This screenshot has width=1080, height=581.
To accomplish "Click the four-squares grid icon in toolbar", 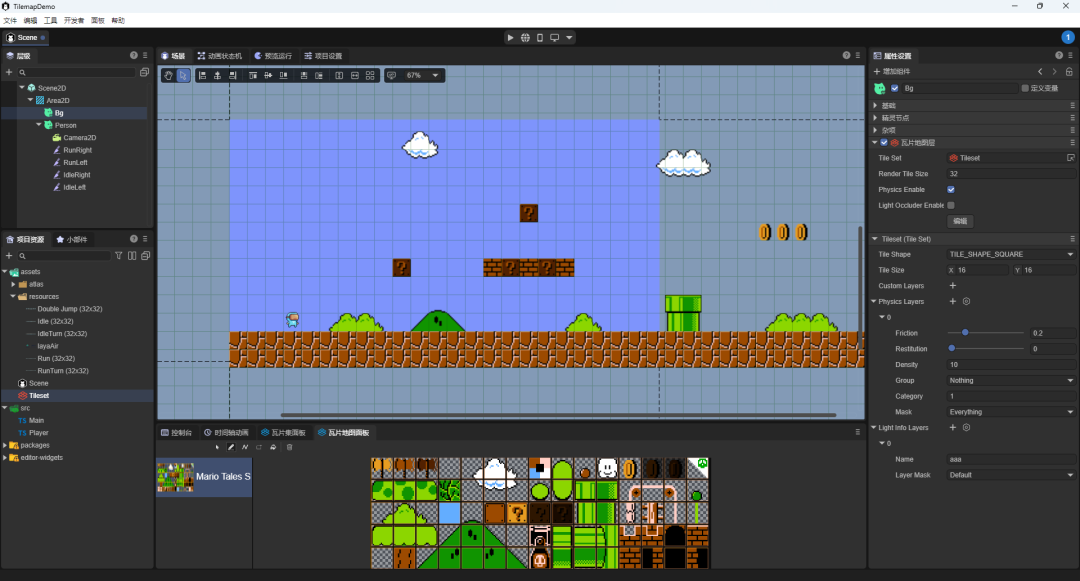I will 370,76.
